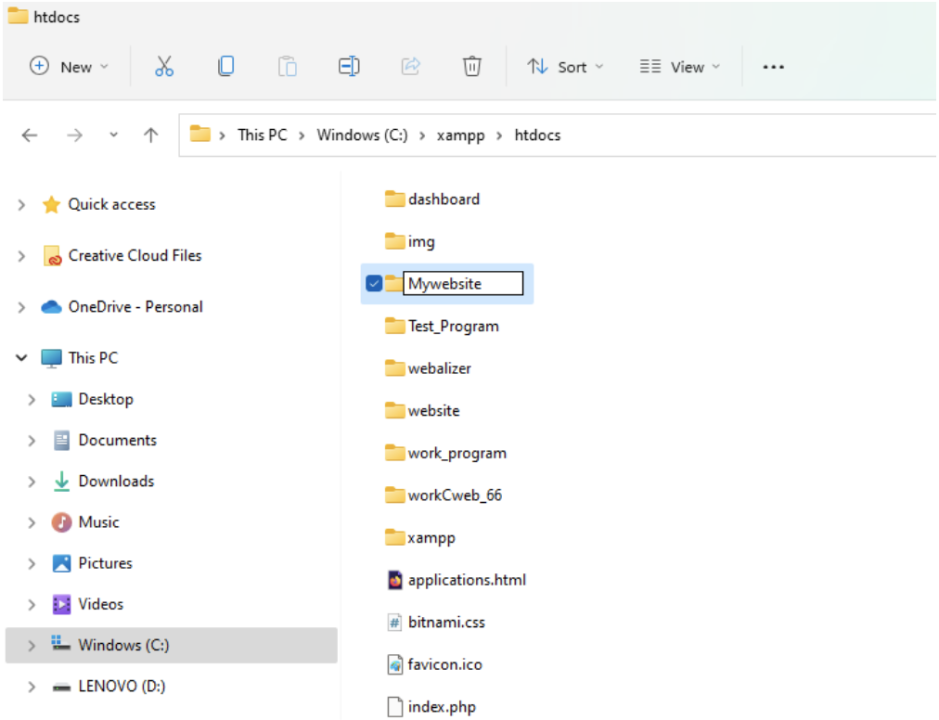939x720 pixels.
Task: Open the Sort dropdown menu
Action: pos(565,67)
